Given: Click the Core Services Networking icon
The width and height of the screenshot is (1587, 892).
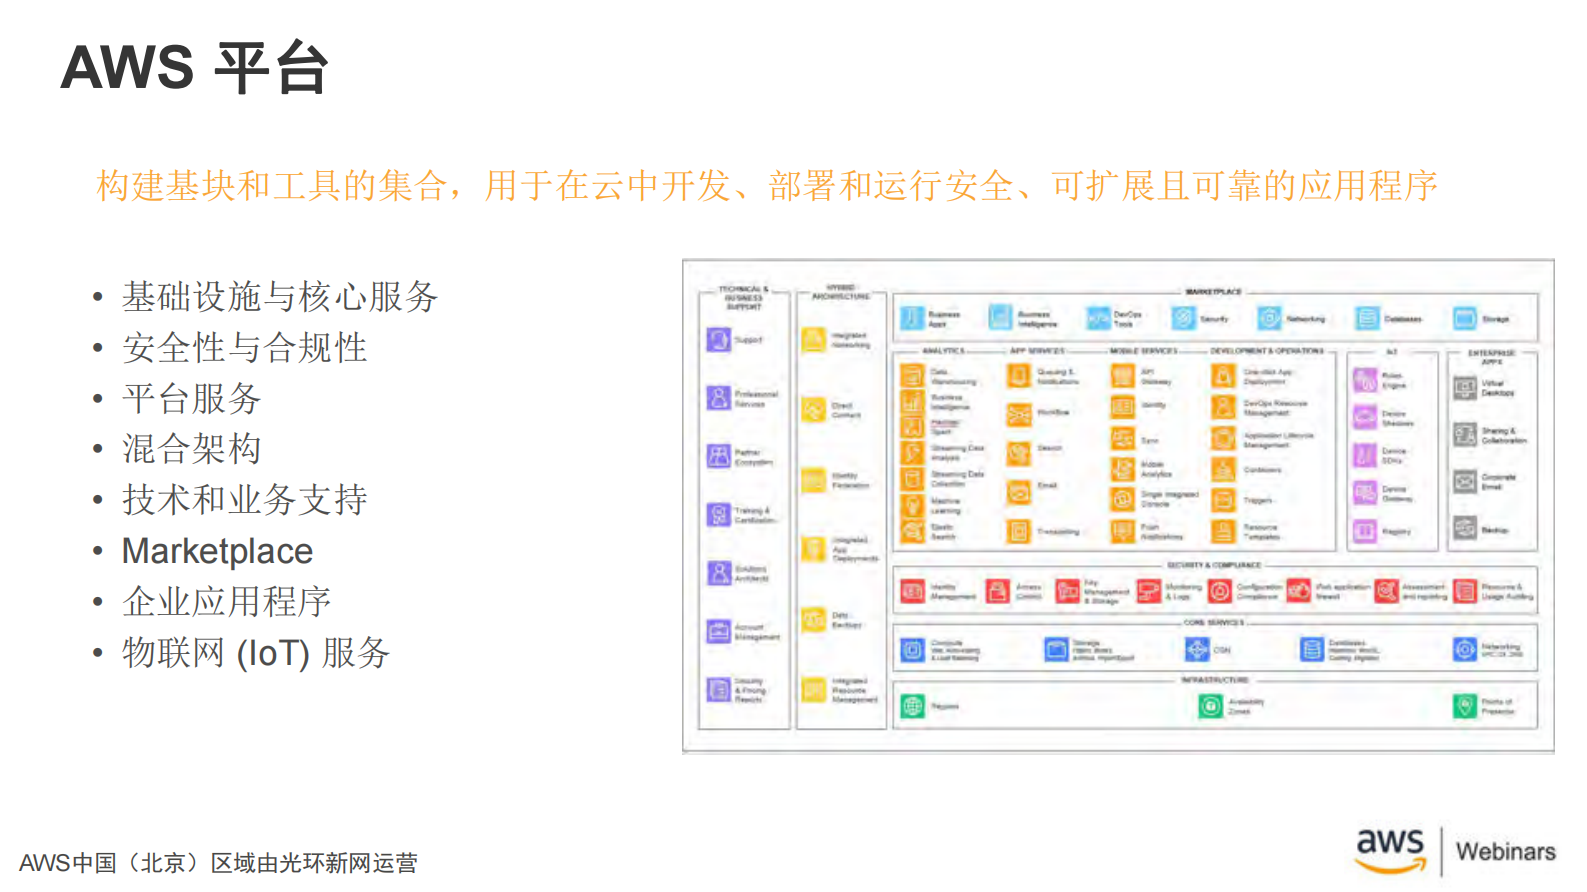Looking at the screenshot, I should (1465, 650).
